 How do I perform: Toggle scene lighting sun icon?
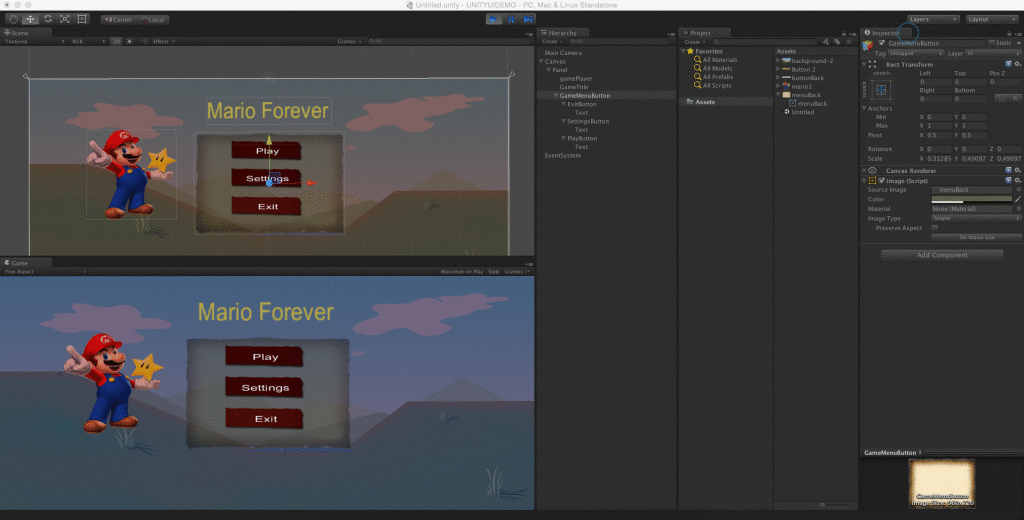pos(129,41)
